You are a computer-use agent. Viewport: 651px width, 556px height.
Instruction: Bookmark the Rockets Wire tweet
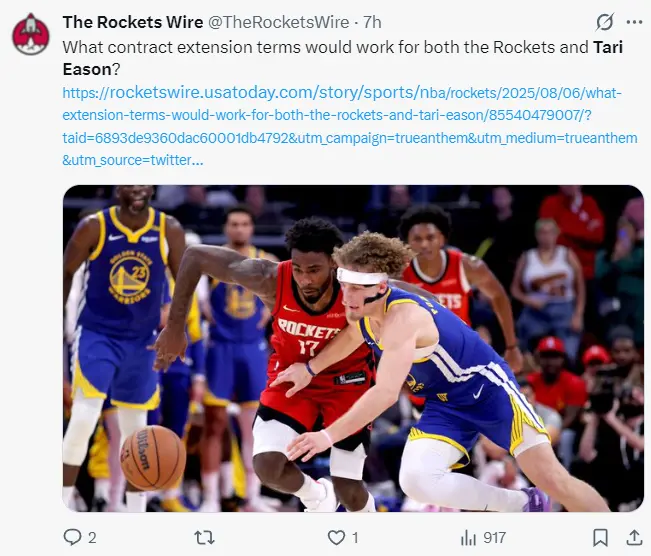pyautogui.click(x=600, y=537)
